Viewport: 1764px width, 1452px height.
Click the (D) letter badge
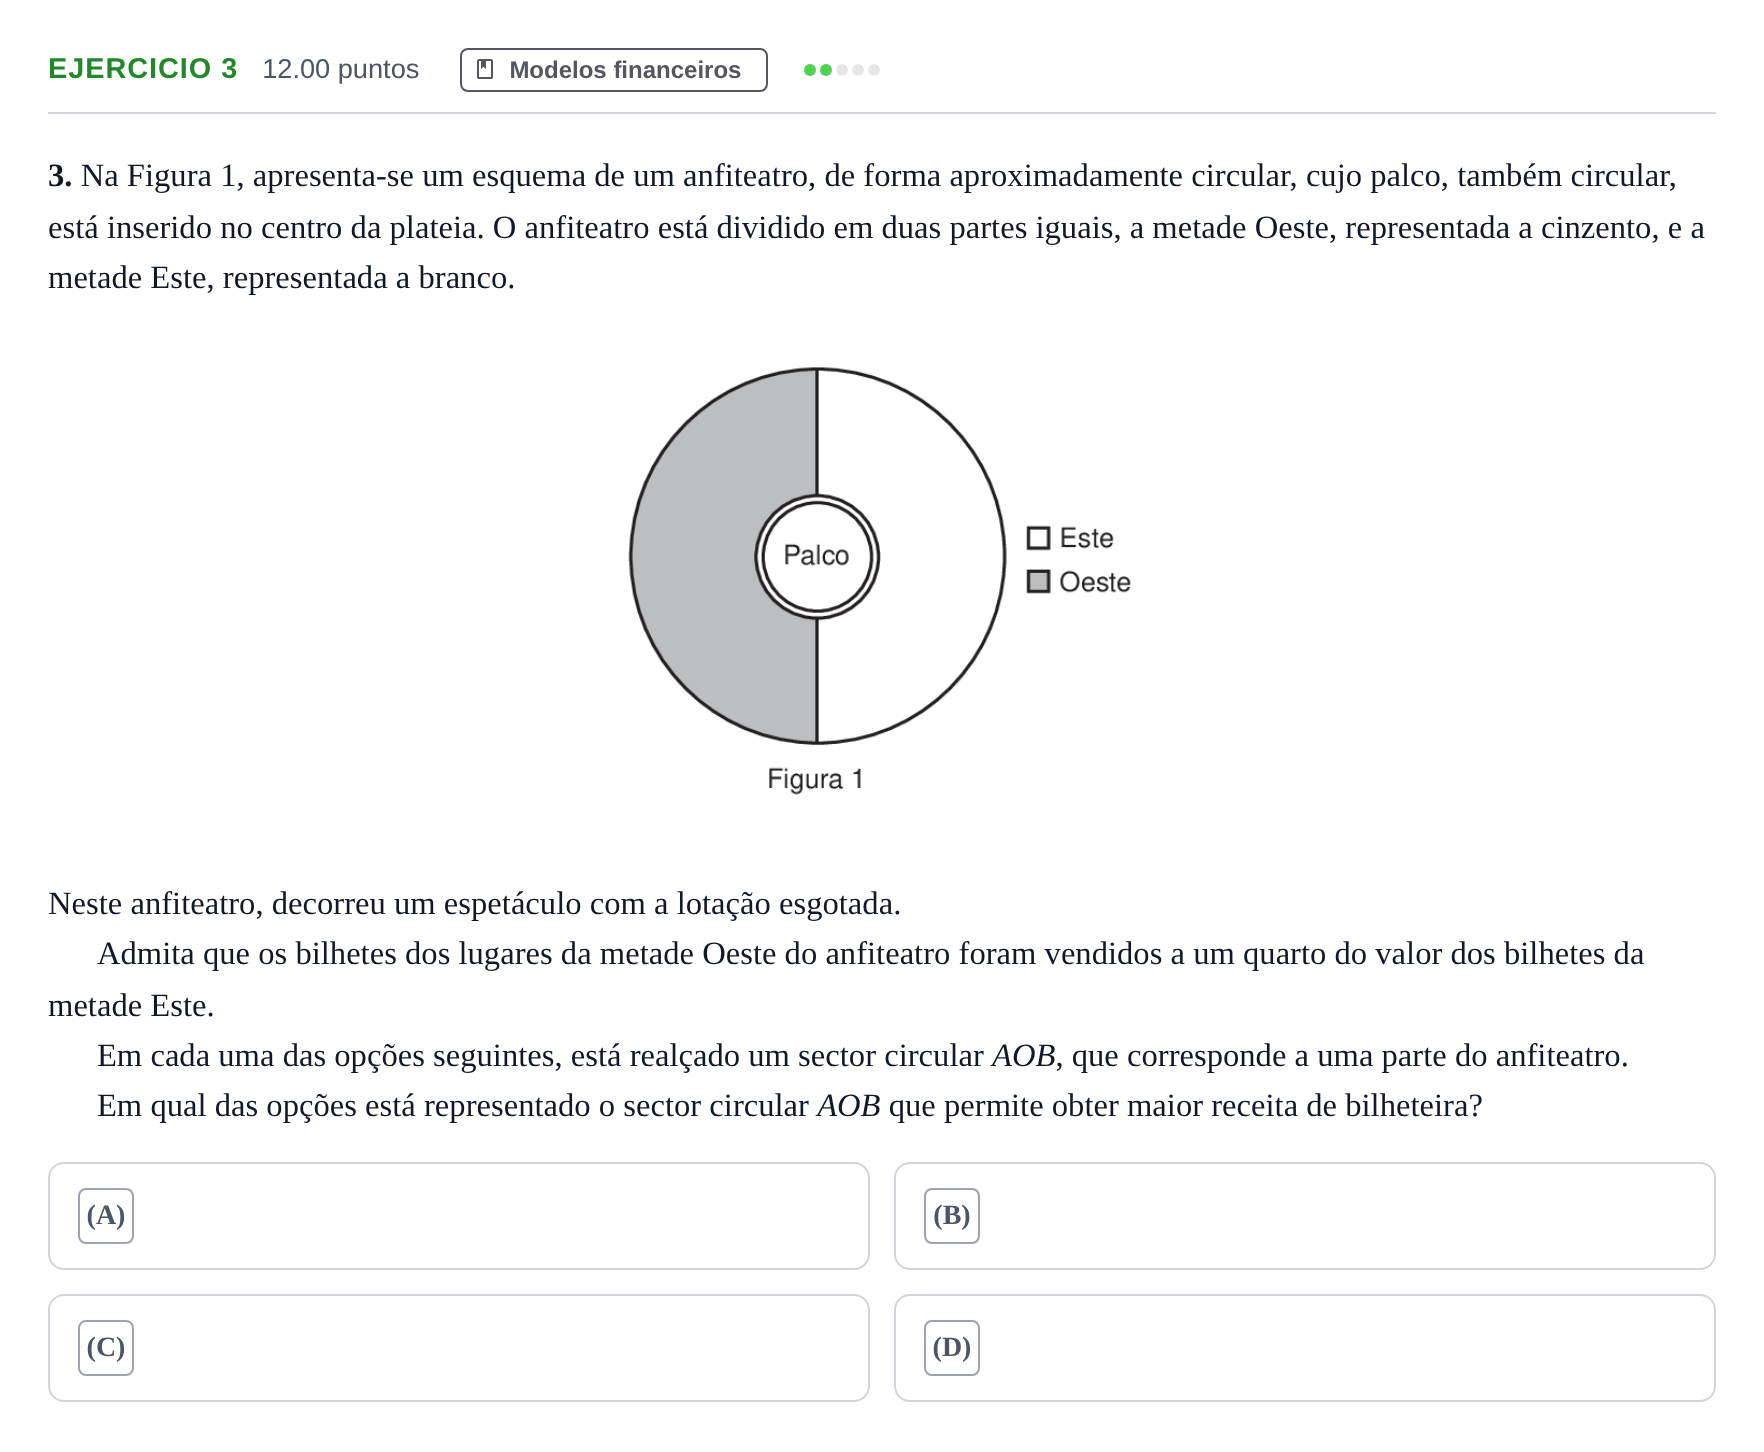952,1347
